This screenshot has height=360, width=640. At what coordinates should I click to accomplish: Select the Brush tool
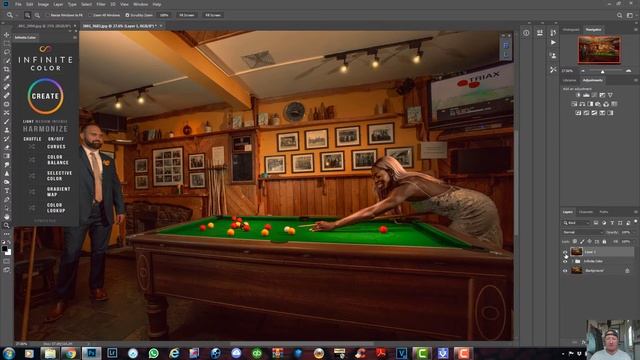tap(7, 121)
